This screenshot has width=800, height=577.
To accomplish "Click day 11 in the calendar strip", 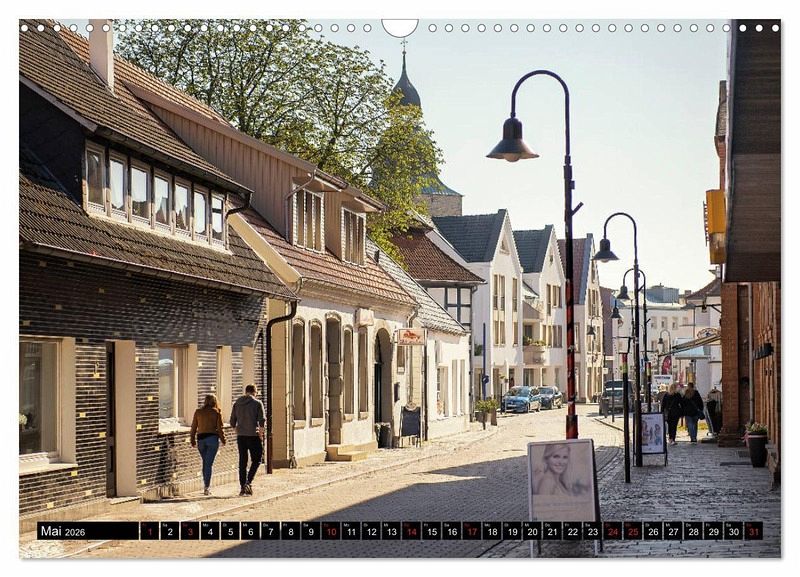I will point(351,531).
